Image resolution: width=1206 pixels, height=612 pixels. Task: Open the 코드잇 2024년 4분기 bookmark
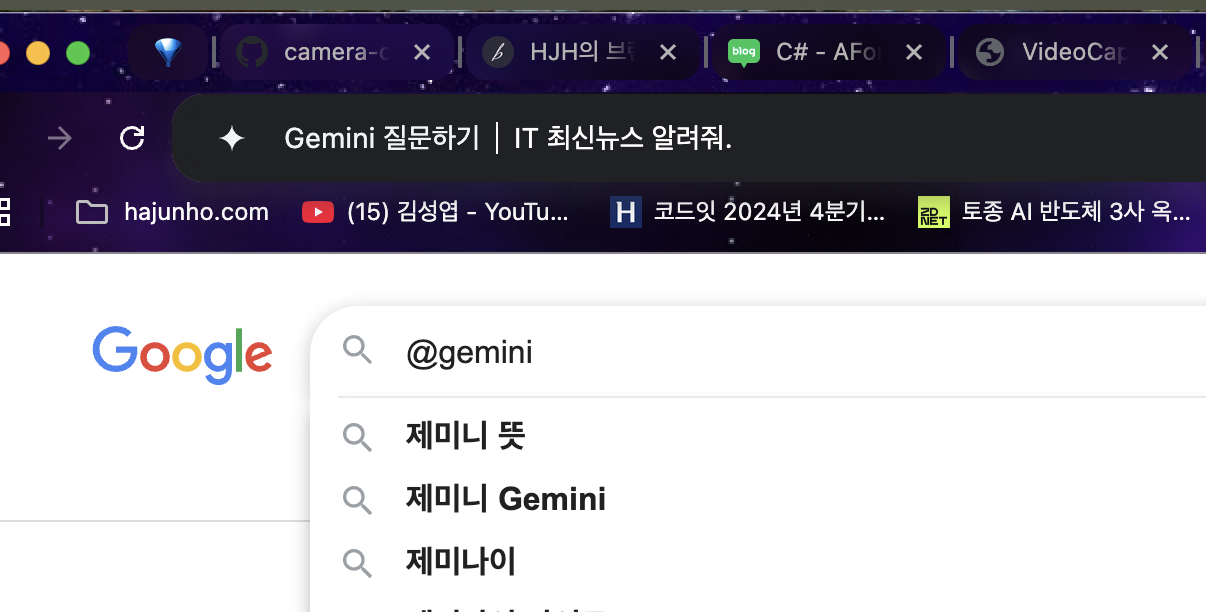tap(748, 212)
